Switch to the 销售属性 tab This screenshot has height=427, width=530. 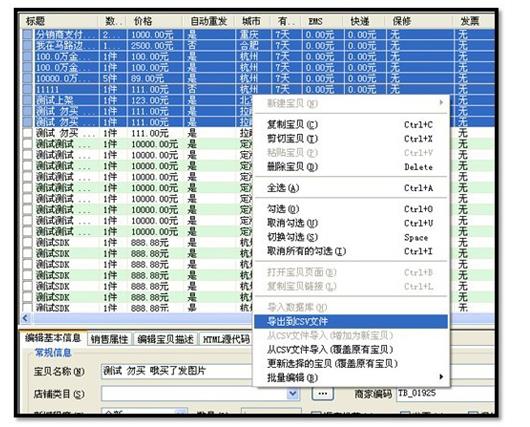click(x=110, y=339)
